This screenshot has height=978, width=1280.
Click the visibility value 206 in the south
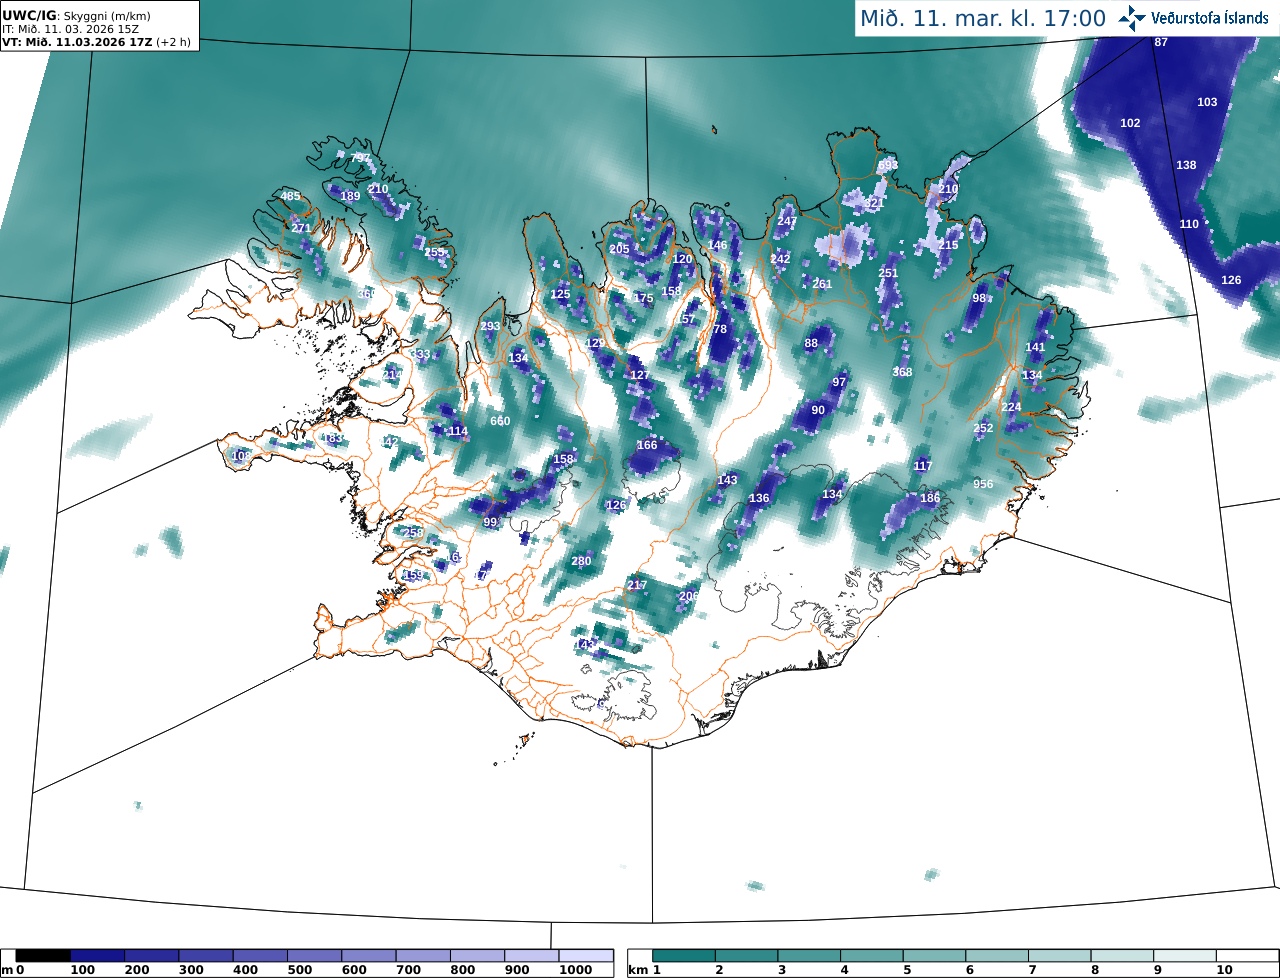coord(688,596)
